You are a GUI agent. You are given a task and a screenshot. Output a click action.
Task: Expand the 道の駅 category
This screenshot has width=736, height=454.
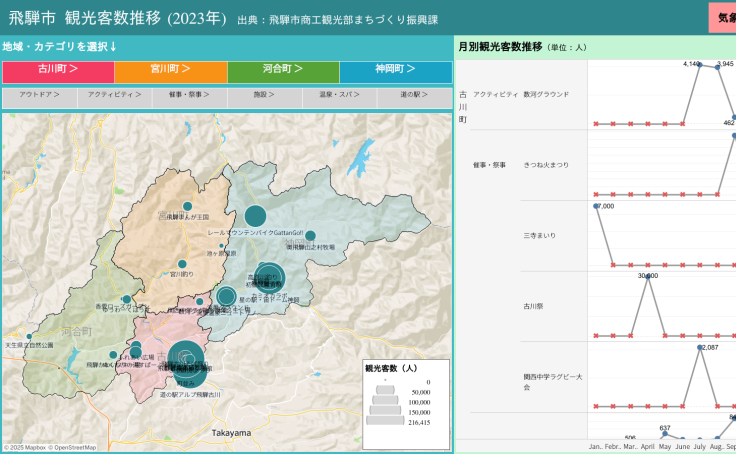(414, 97)
